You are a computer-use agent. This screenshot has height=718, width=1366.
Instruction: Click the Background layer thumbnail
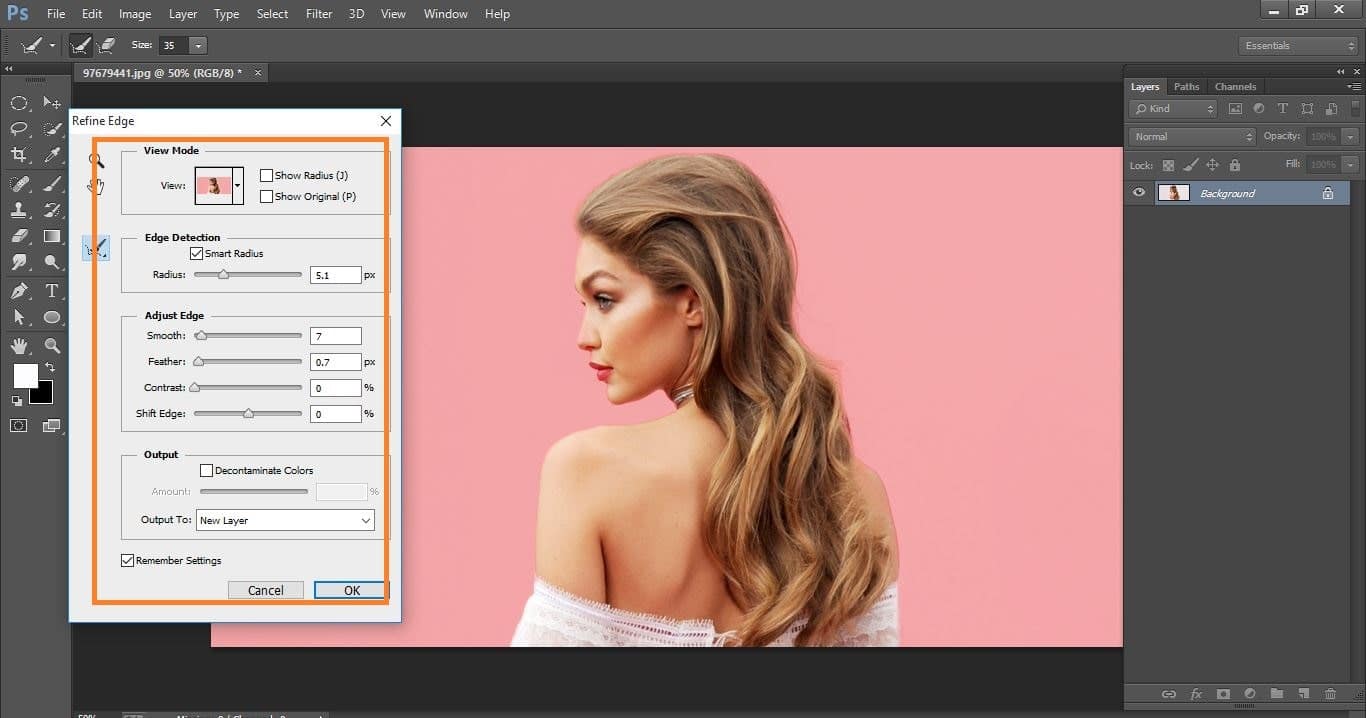coord(1173,192)
